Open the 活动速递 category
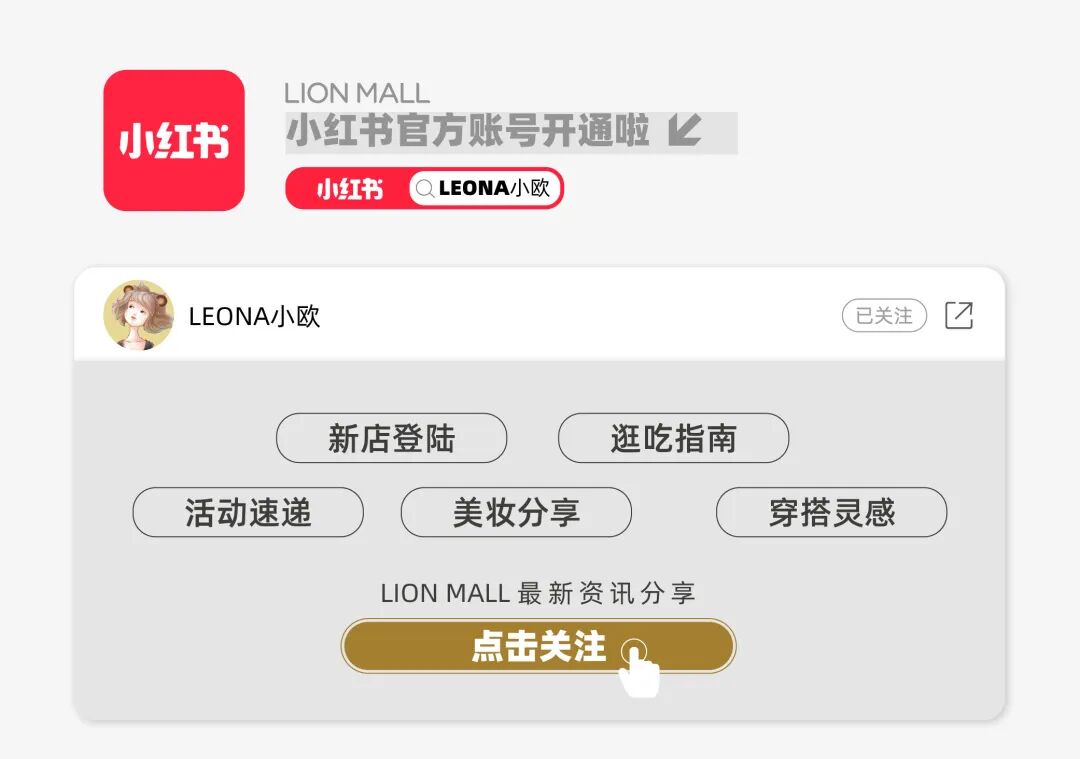 248,512
